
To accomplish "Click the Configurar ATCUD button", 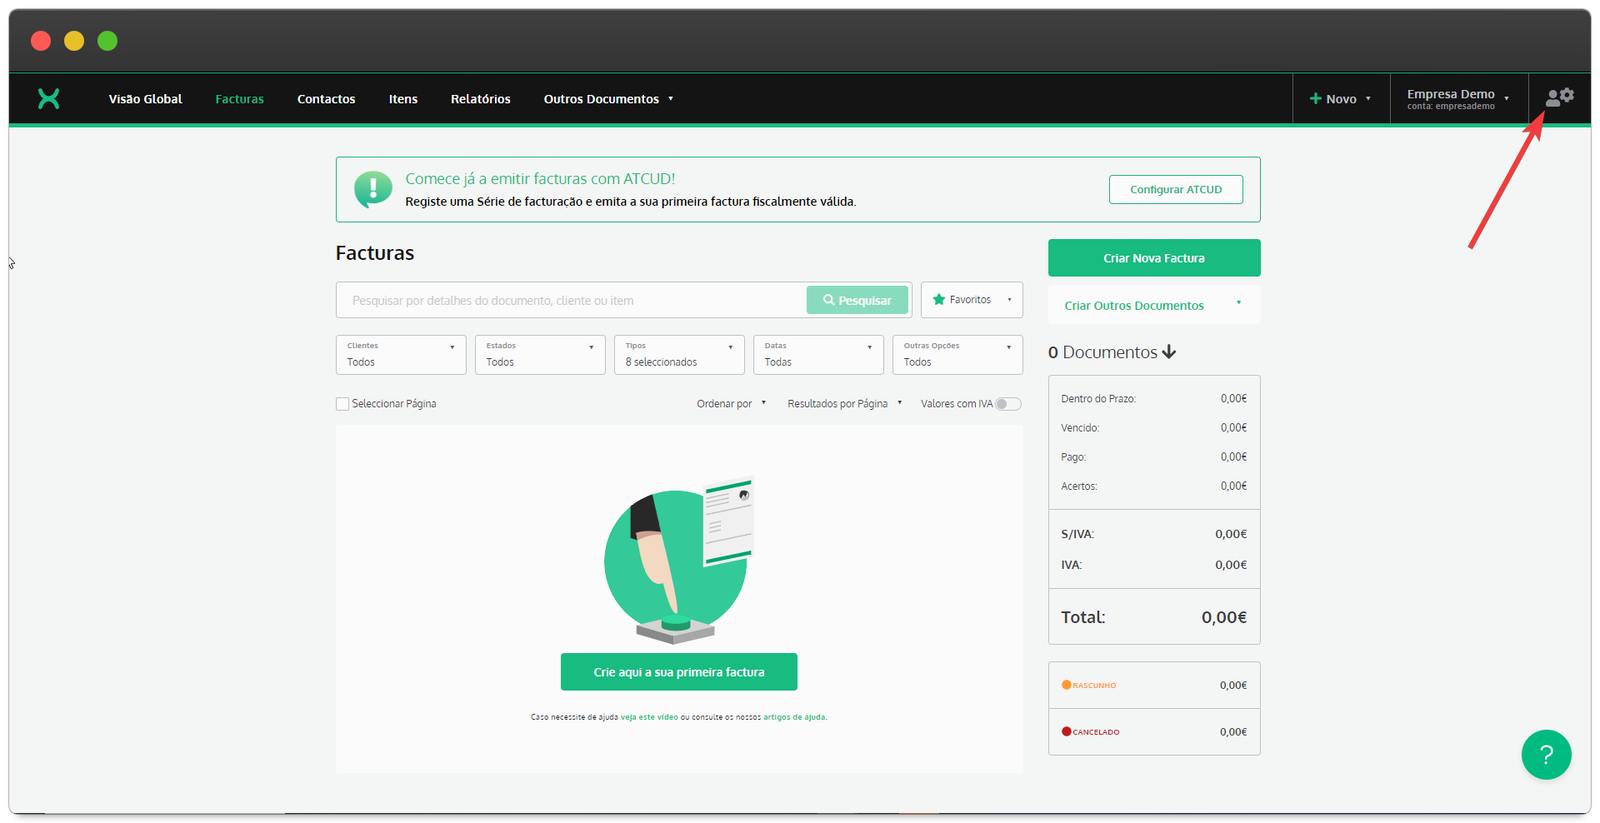I will coord(1175,189).
